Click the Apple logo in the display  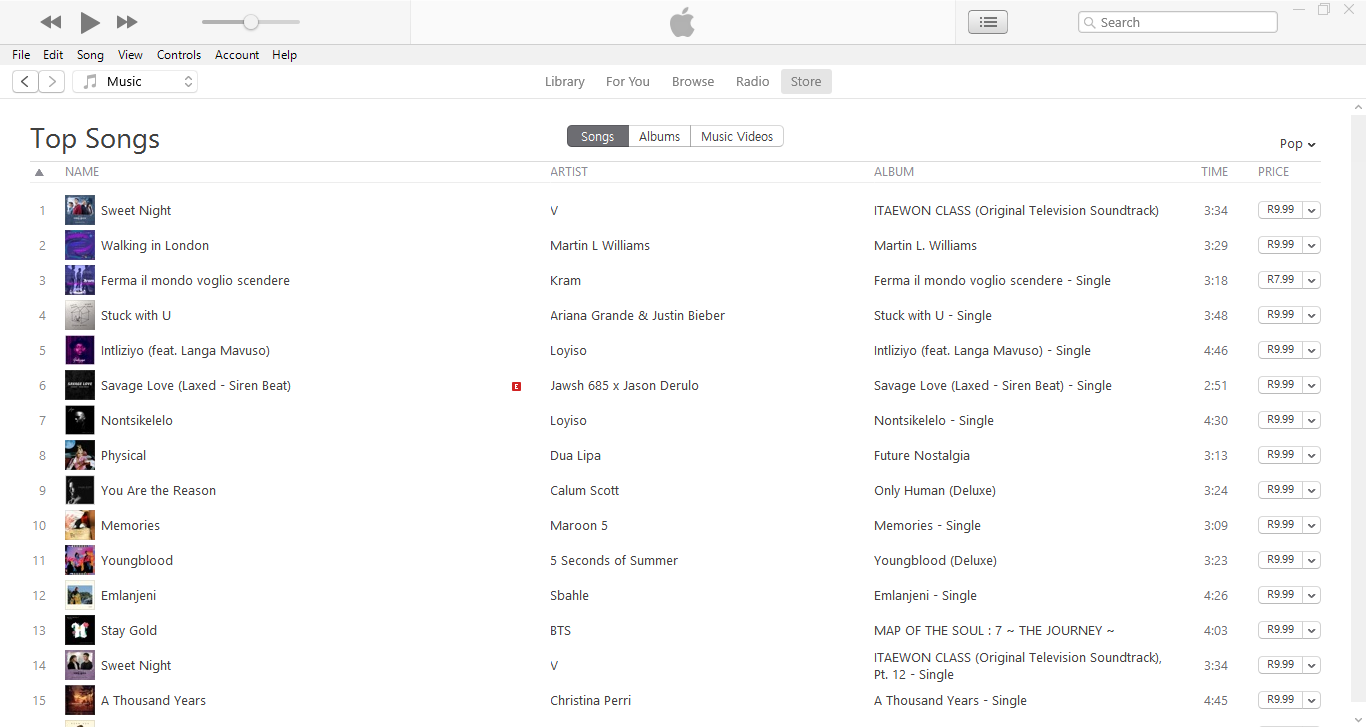click(x=682, y=22)
